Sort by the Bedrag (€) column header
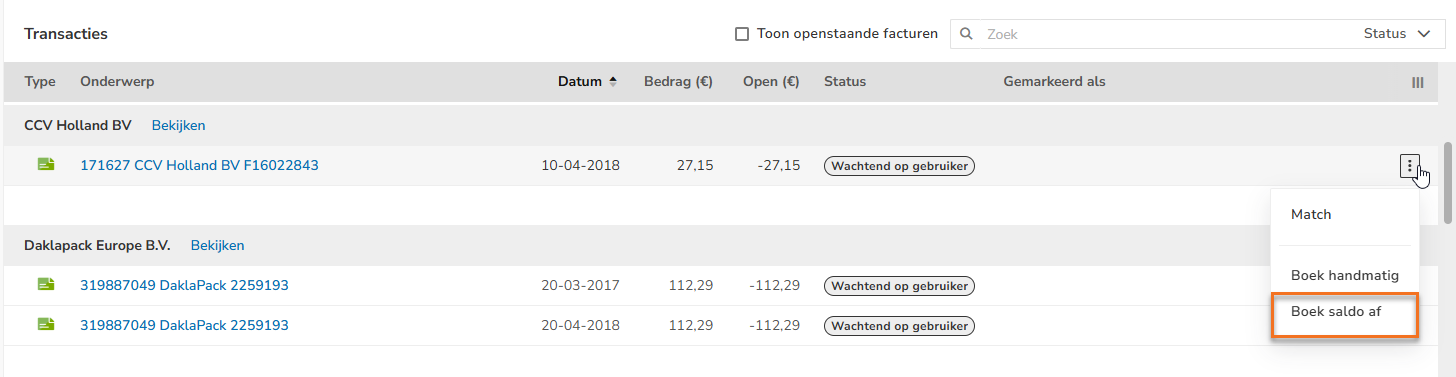1456x377 pixels. tap(678, 82)
